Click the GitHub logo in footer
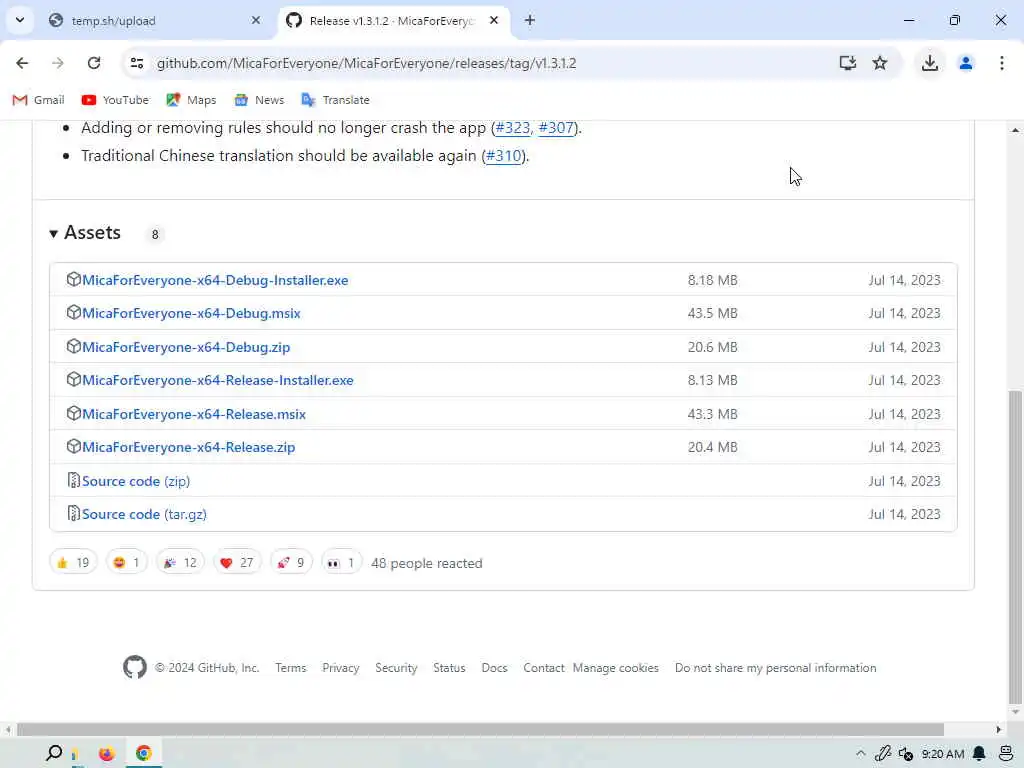 coord(135,667)
